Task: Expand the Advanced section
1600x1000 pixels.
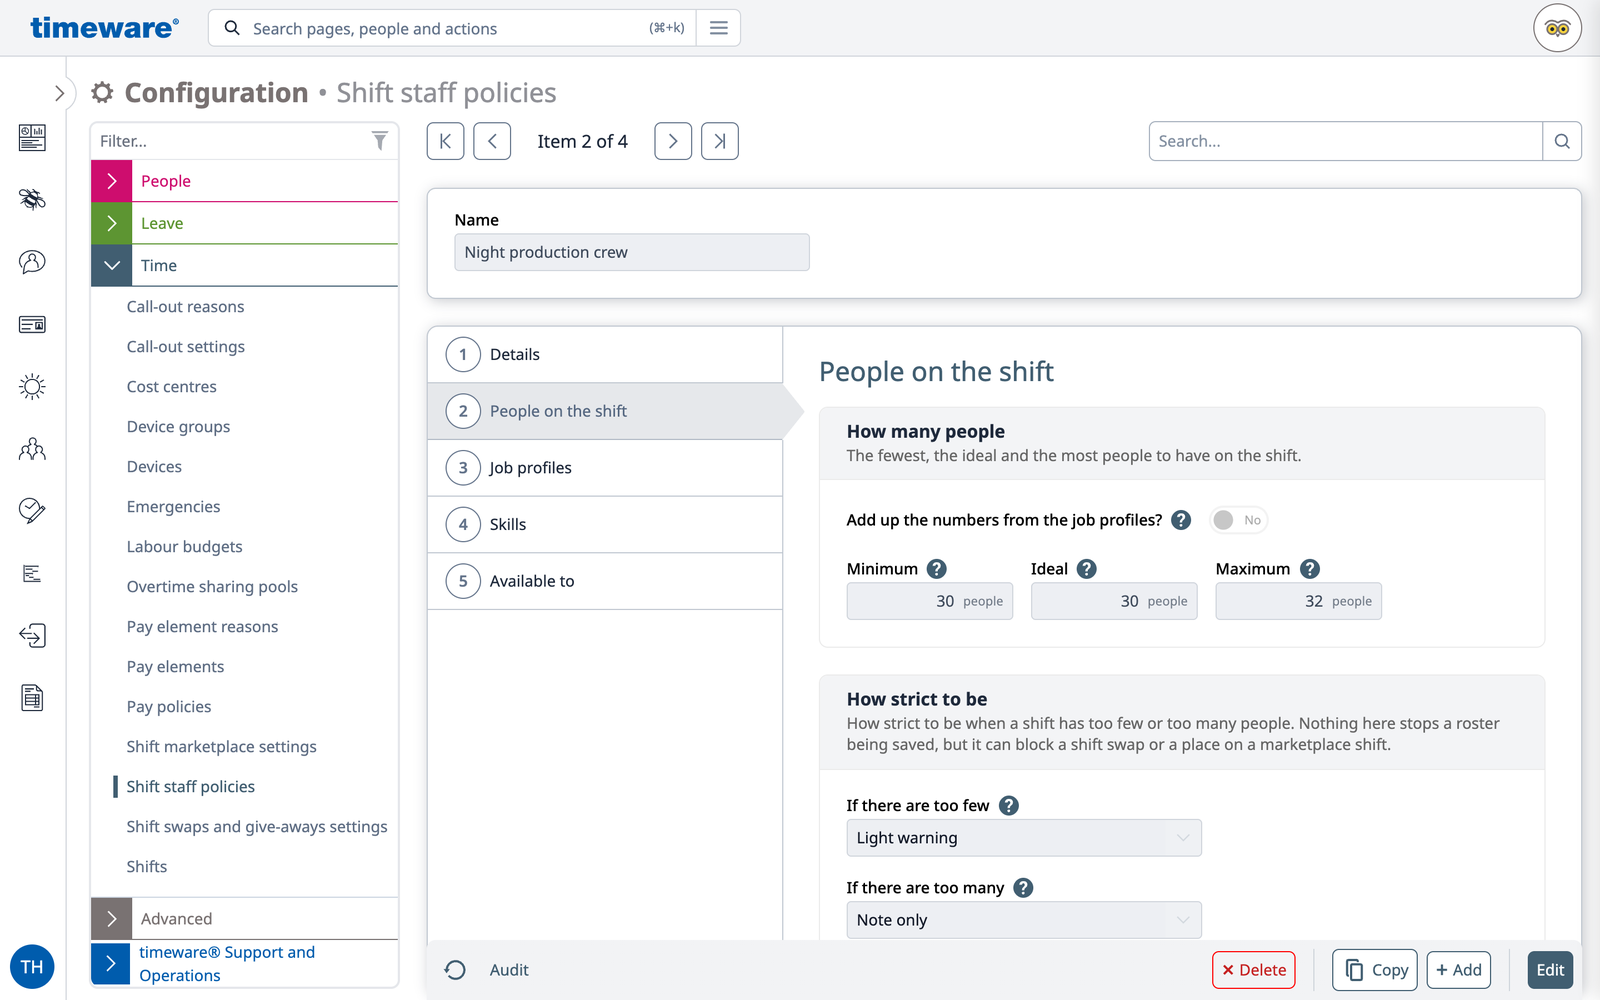Action: (x=112, y=918)
